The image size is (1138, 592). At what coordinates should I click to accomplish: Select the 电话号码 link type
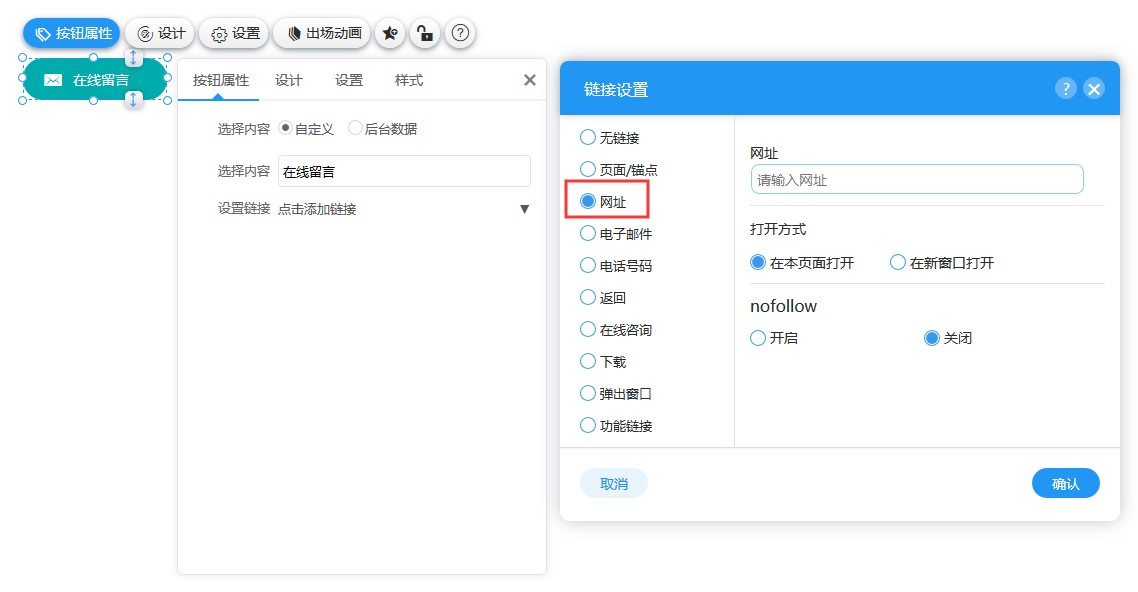point(616,266)
